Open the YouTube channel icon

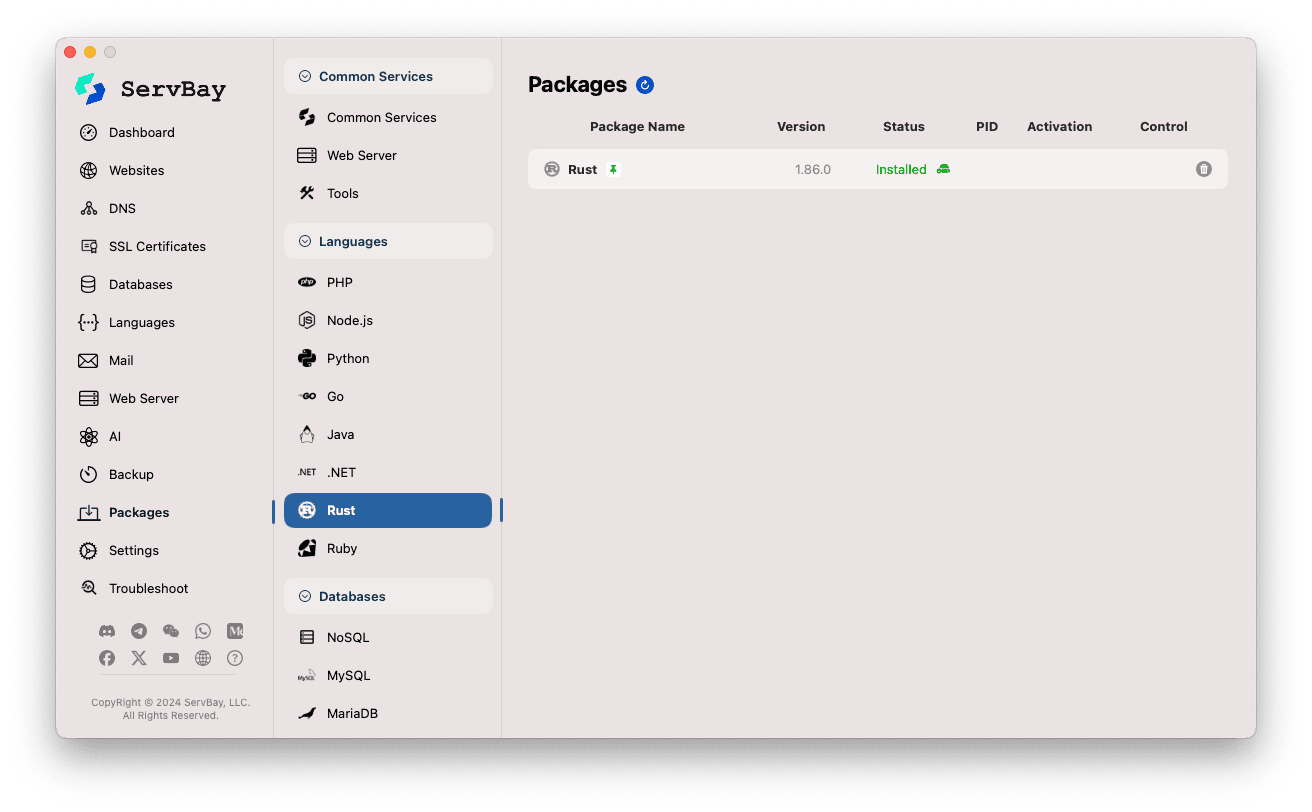pyautogui.click(x=171, y=658)
